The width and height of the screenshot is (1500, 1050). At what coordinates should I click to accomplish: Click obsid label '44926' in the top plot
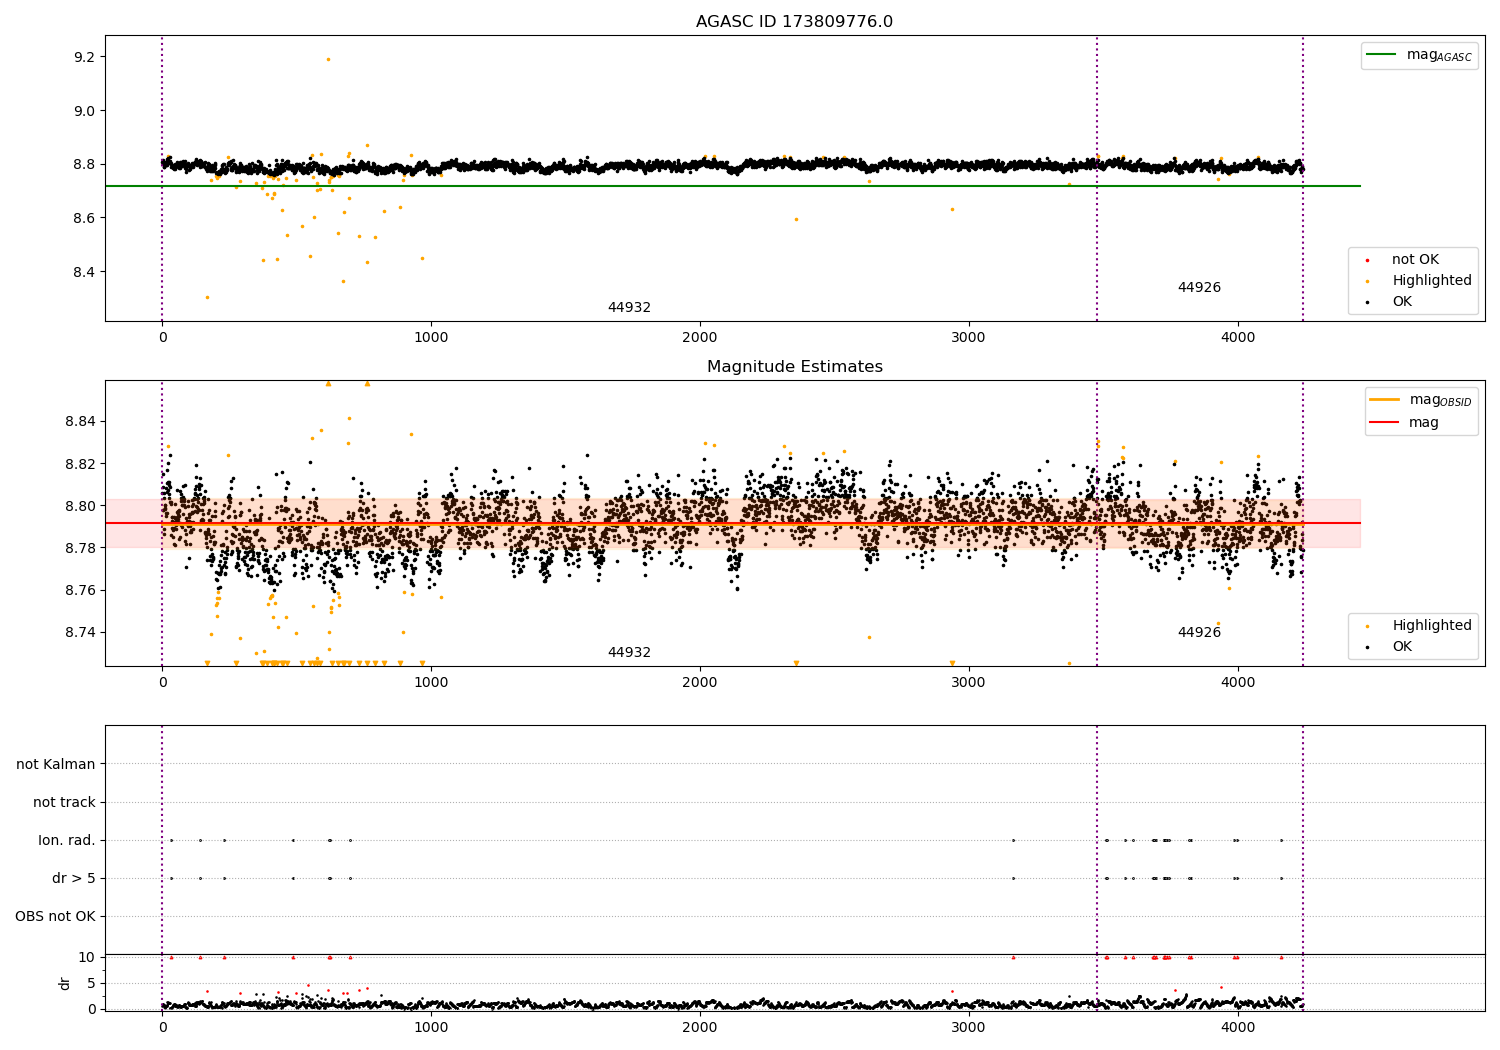[1199, 288]
